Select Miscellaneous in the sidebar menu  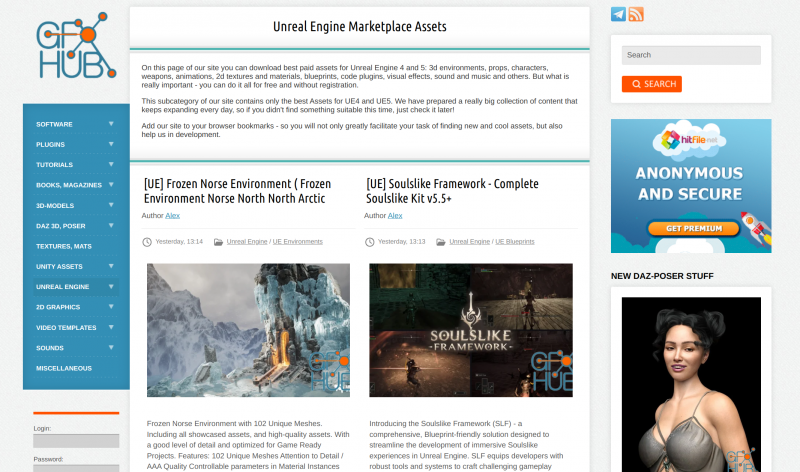pos(64,368)
